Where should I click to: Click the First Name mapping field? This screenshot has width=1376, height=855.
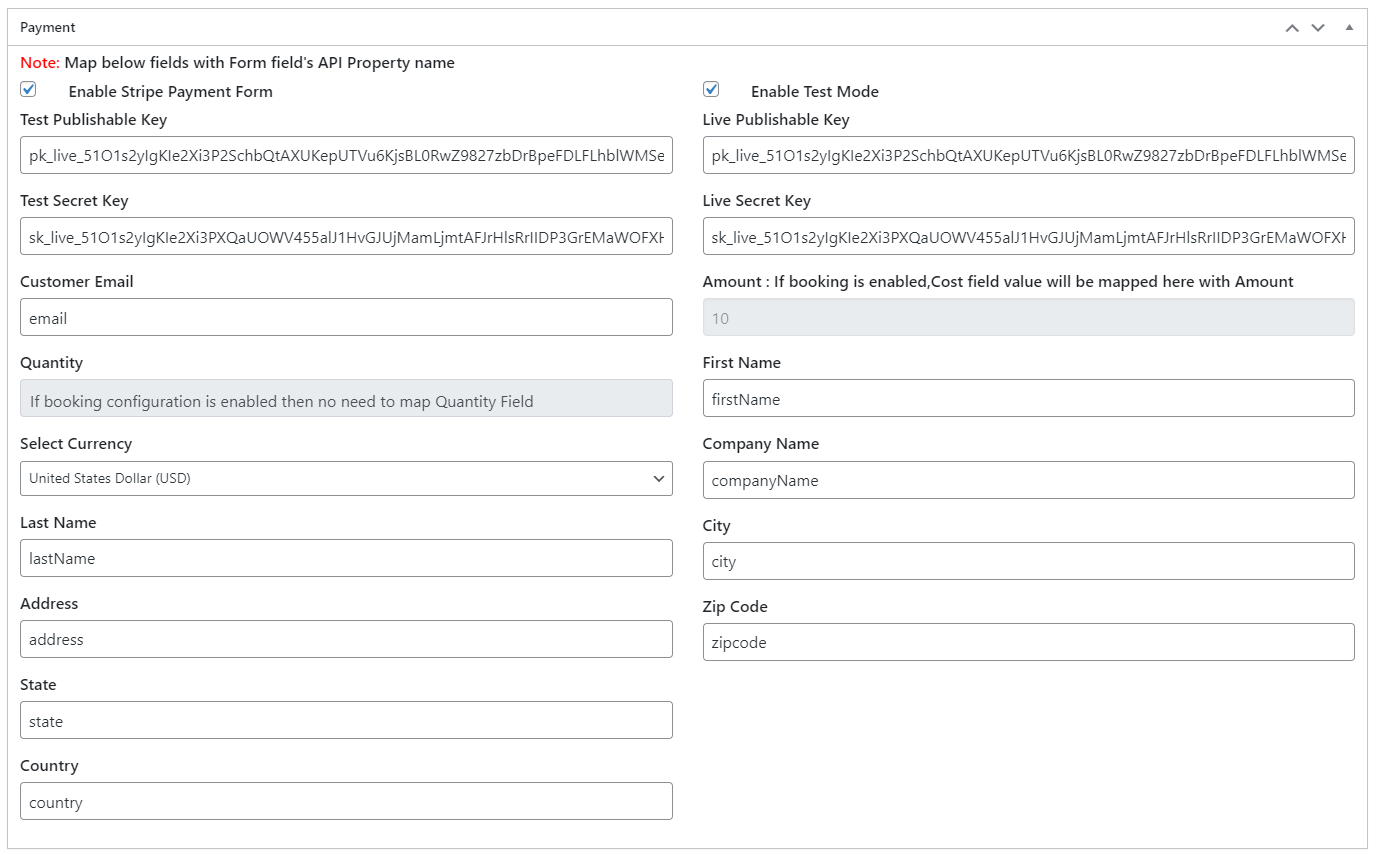[x=1028, y=399]
